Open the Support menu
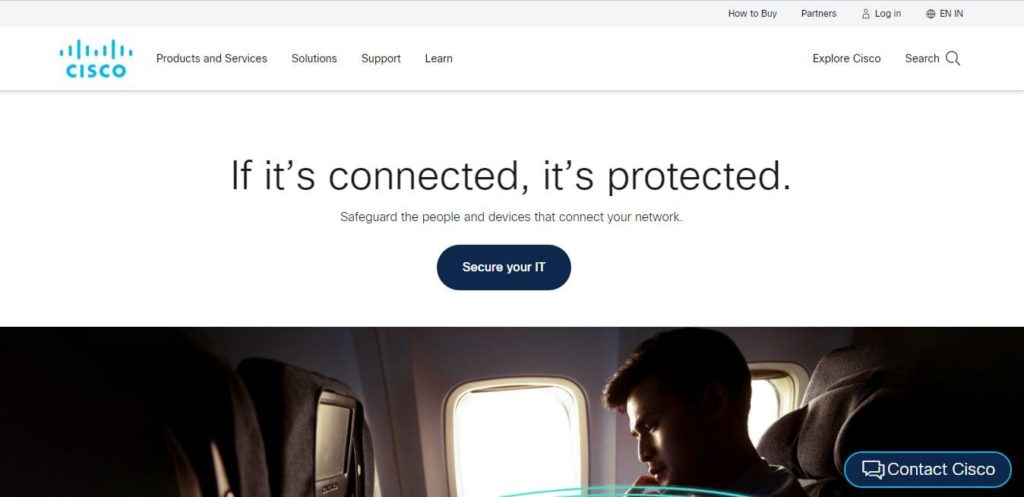Screen dimensions: 1024x497 pyautogui.click(x=381, y=58)
